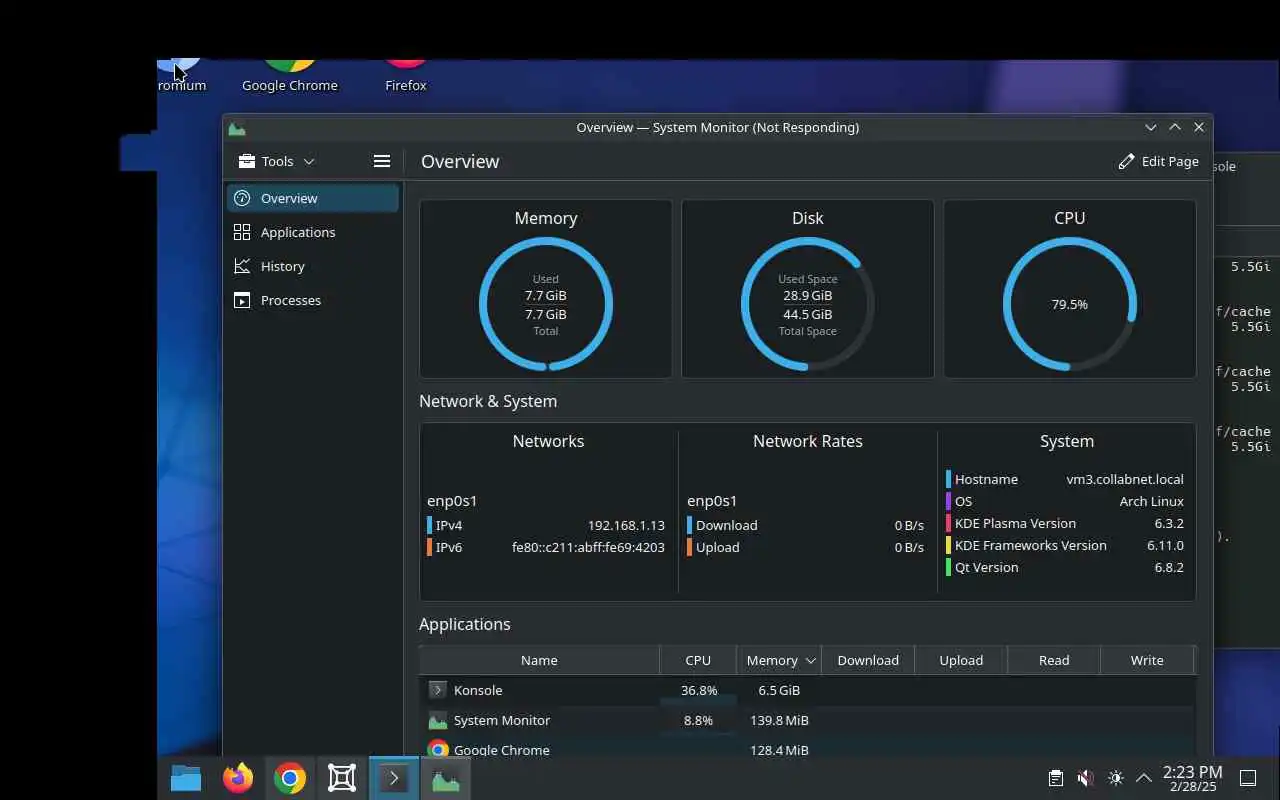This screenshot has width=1280, height=800.
Task: Sort applications by CPU column
Action: click(x=698, y=660)
